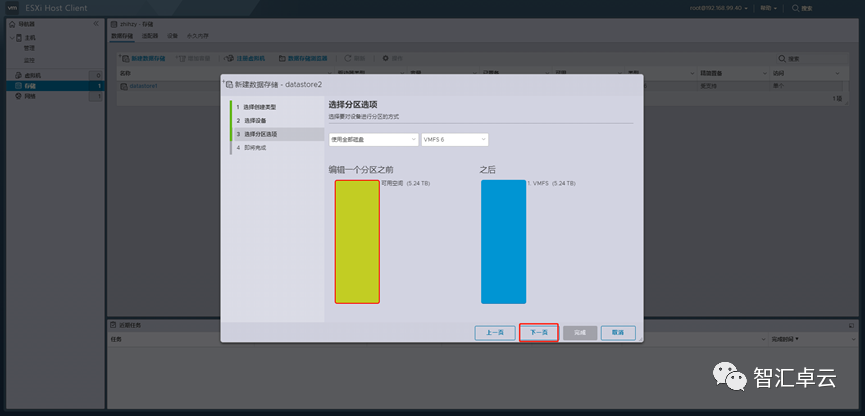Image resolution: width=865 pixels, height=416 pixels.
Task: Click the virtual machines count badge 0
Action: [96, 75]
